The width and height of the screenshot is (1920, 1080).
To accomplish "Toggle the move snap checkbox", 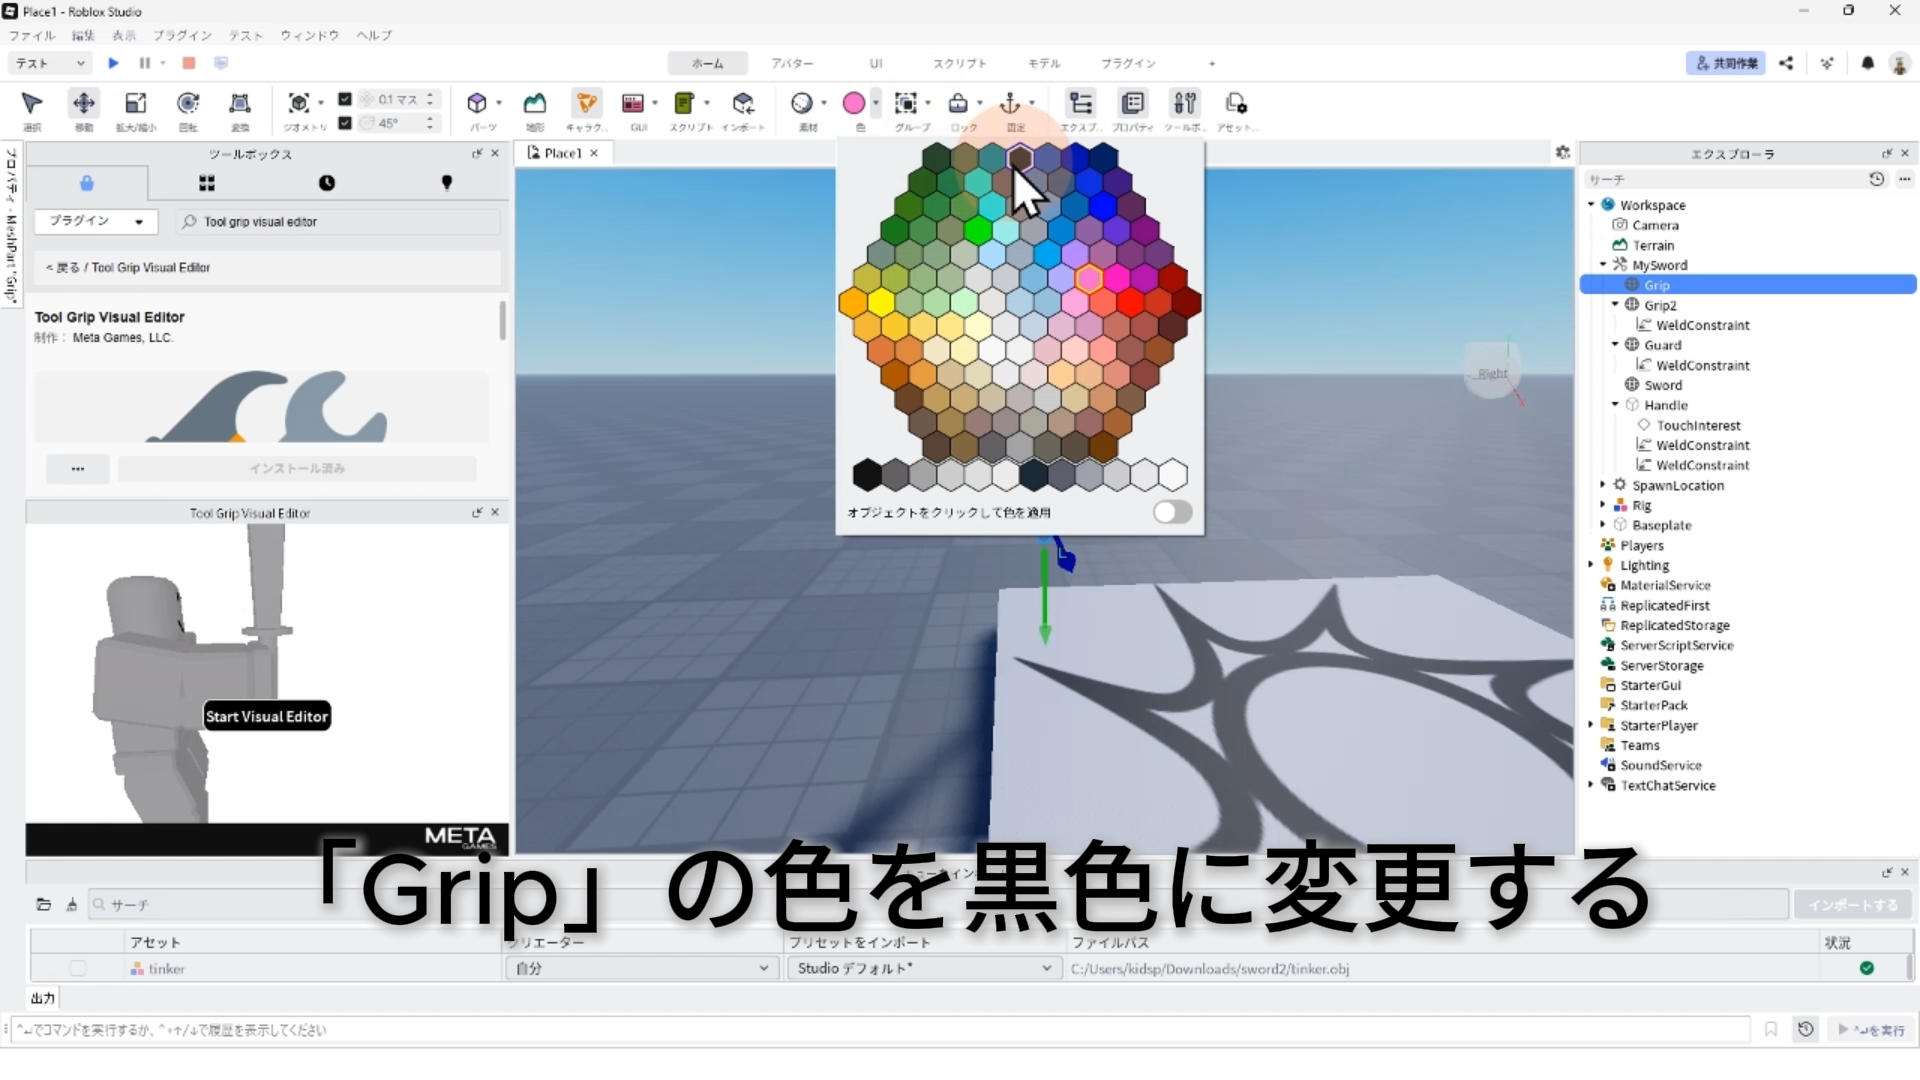I will [345, 99].
